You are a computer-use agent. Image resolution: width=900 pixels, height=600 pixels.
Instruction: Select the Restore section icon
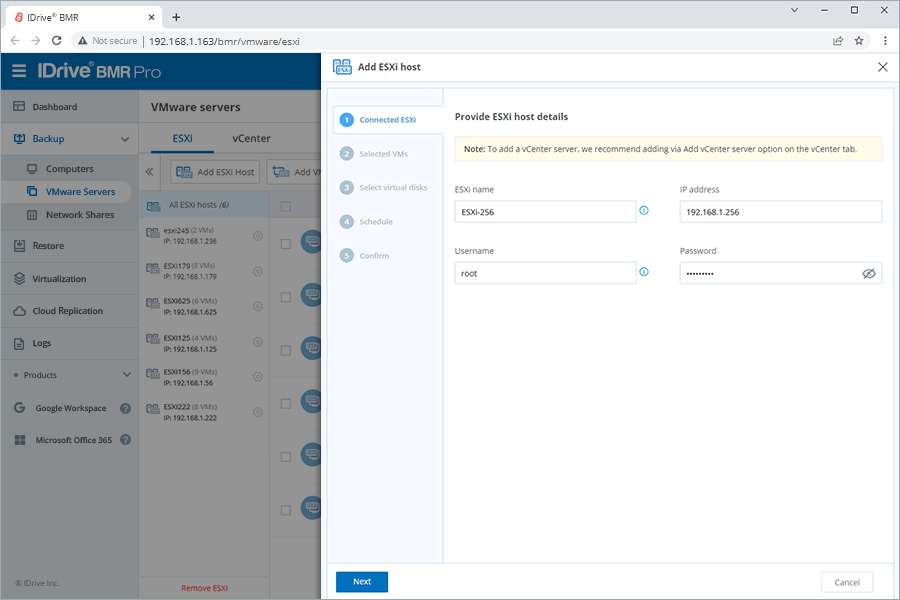19,246
